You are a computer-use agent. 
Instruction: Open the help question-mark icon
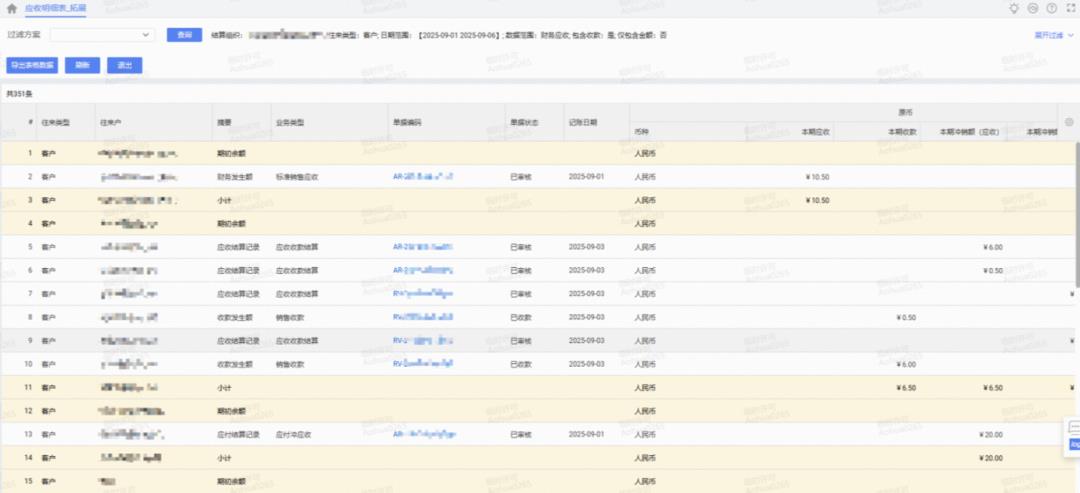[x=1052, y=8]
